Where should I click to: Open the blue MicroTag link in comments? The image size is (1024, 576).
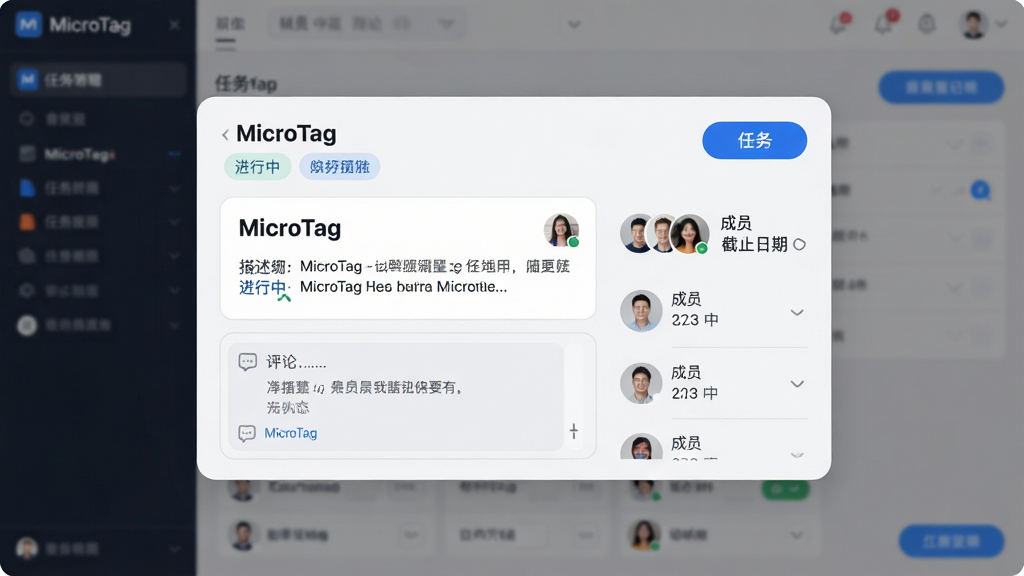(x=291, y=433)
